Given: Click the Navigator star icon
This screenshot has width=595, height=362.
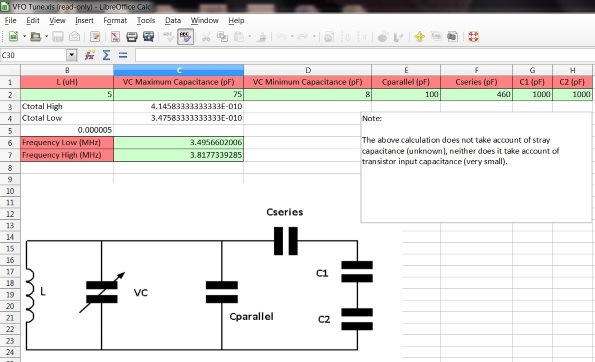Looking at the screenshot, I should 419,36.
